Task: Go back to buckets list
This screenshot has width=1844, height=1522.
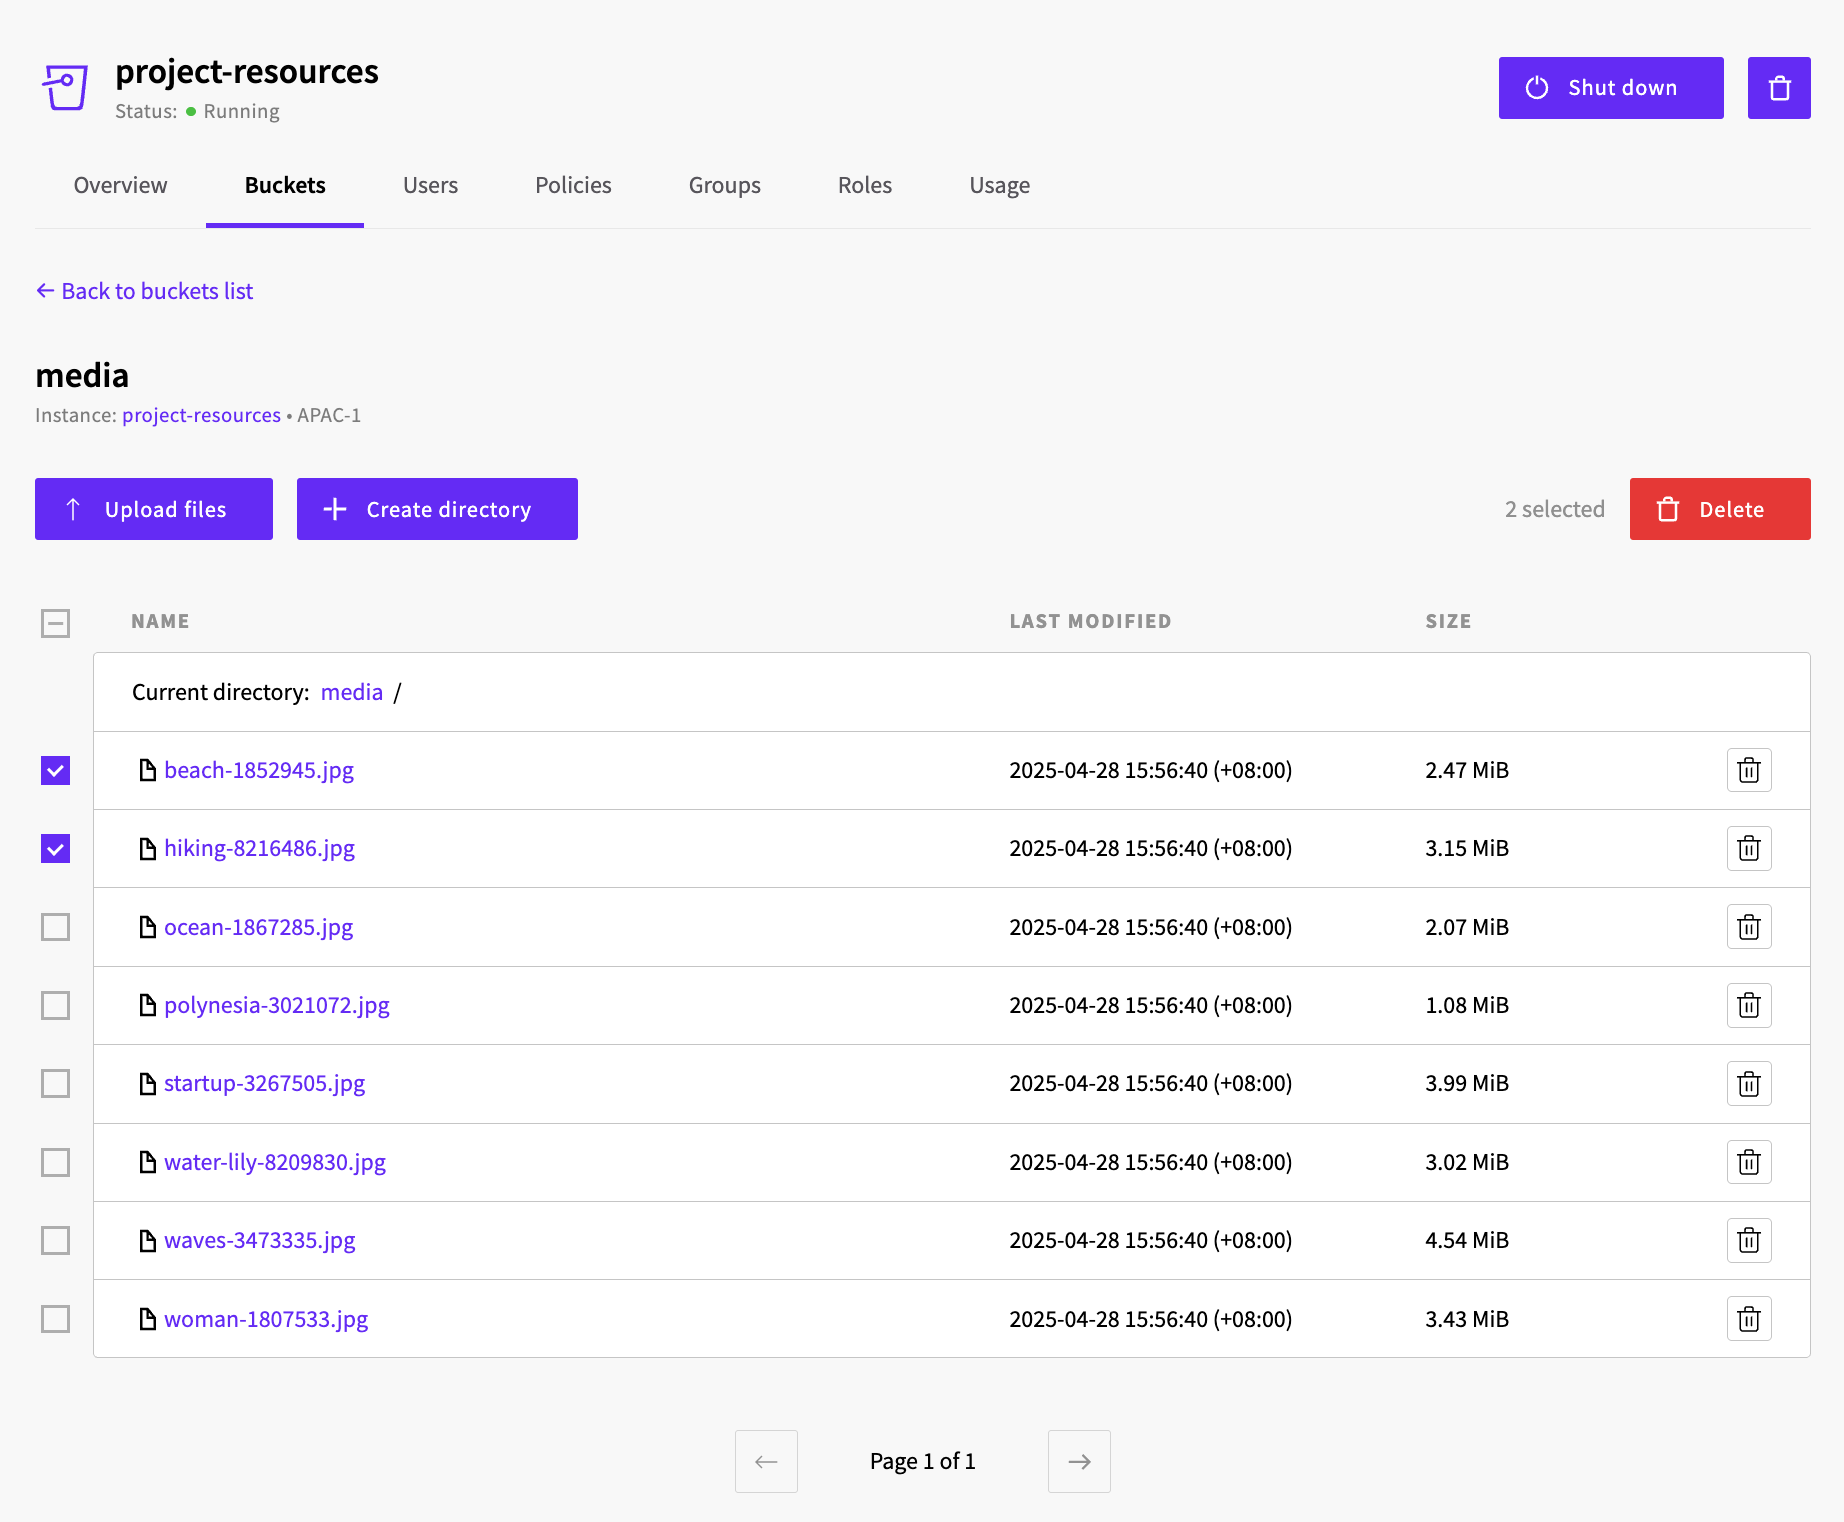Action: (145, 291)
